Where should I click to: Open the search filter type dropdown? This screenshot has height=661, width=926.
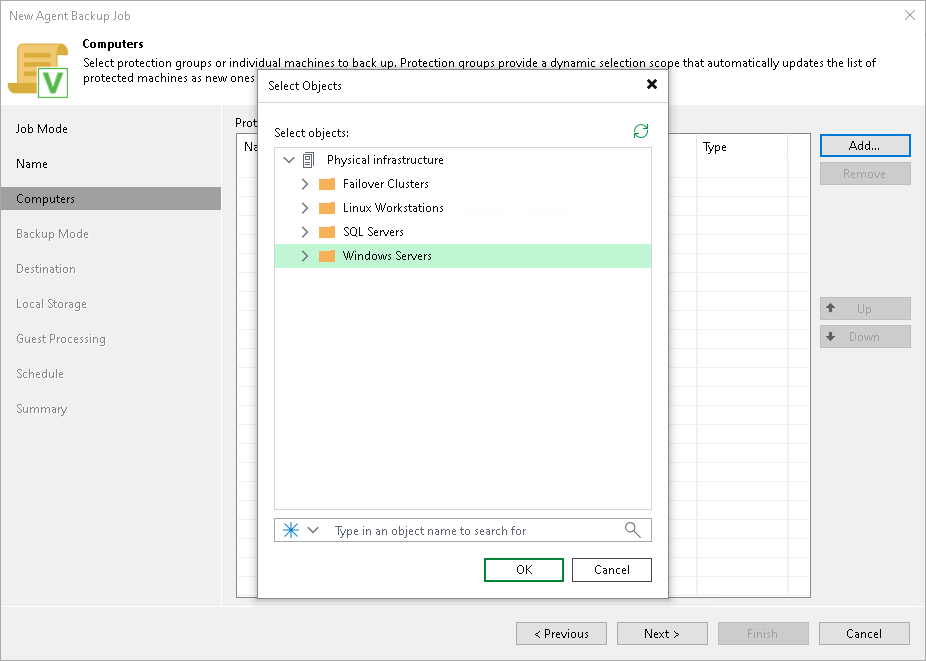click(x=313, y=530)
